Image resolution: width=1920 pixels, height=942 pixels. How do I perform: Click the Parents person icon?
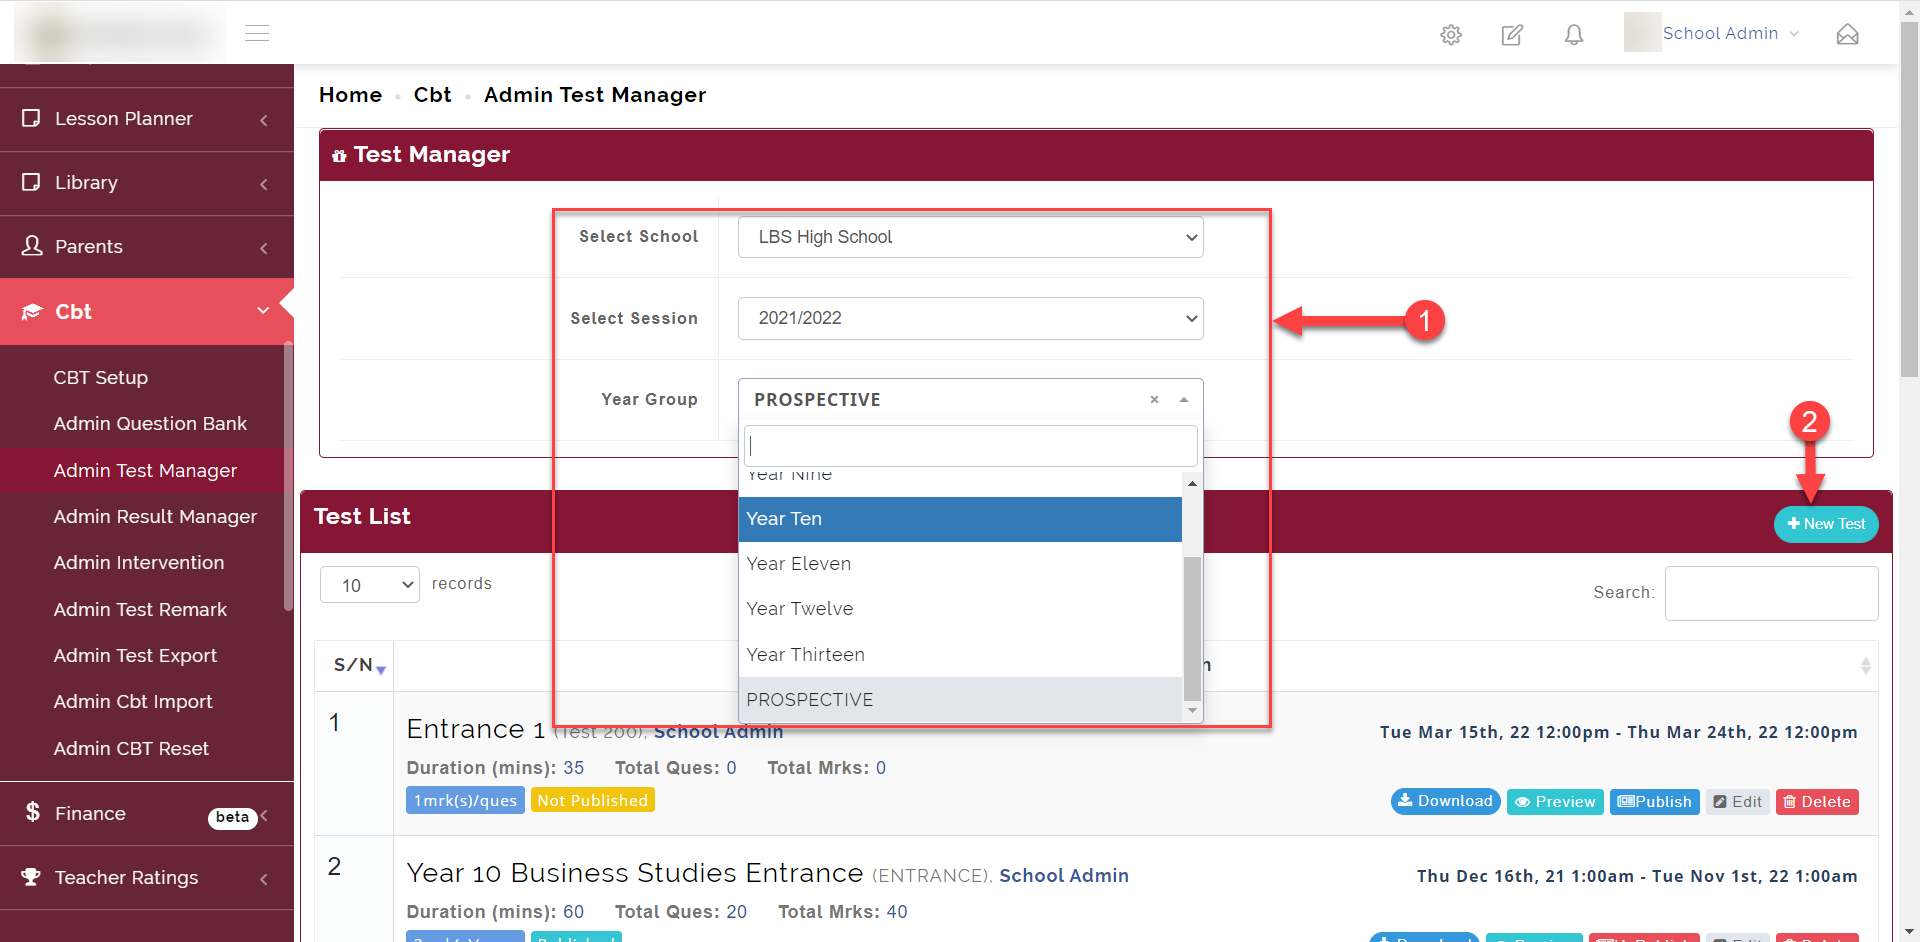(32, 245)
